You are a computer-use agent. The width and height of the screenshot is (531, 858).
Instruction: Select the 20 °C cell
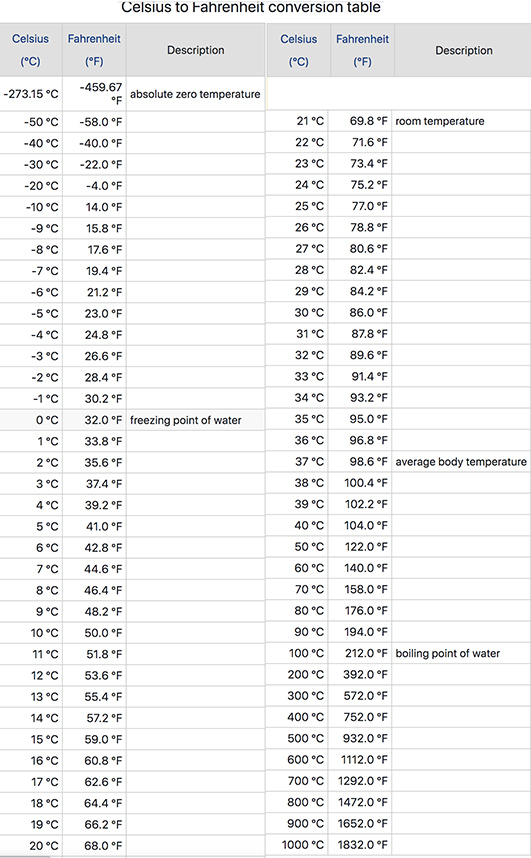point(31,845)
